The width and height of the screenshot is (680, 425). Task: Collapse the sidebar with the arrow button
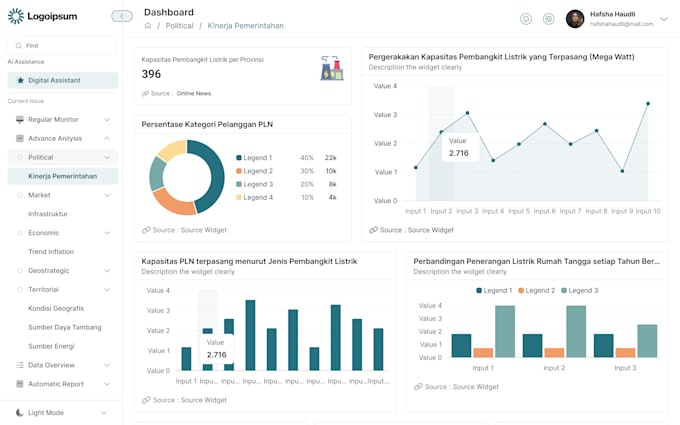click(x=122, y=16)
